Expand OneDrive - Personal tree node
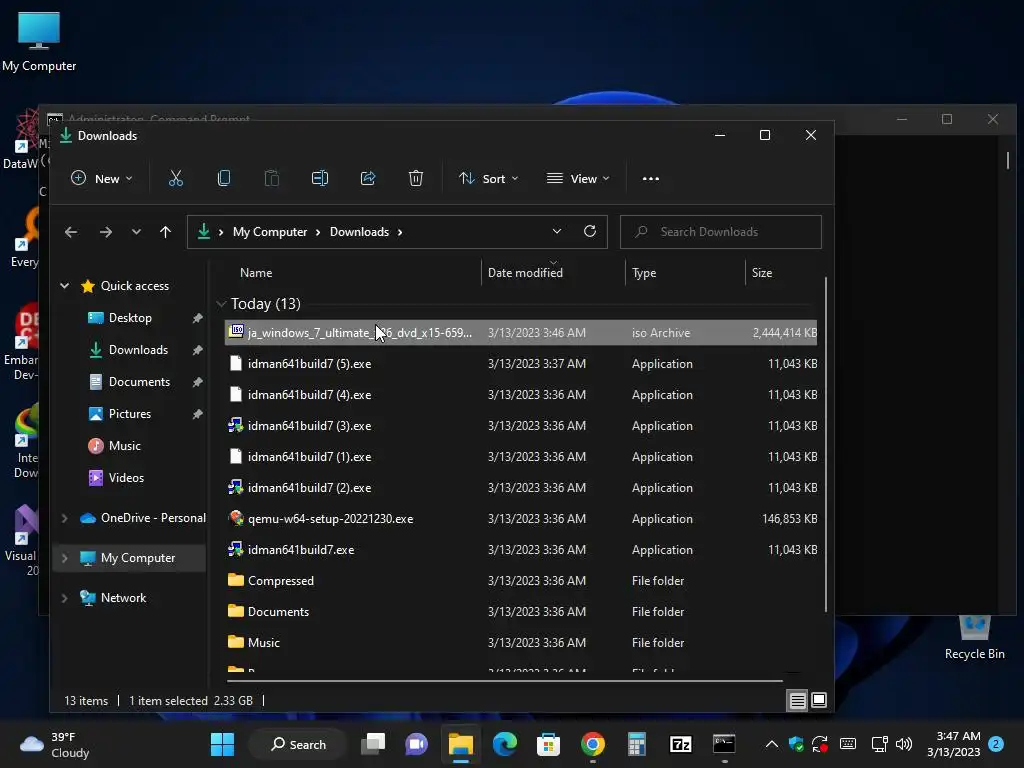 point(64,518)
